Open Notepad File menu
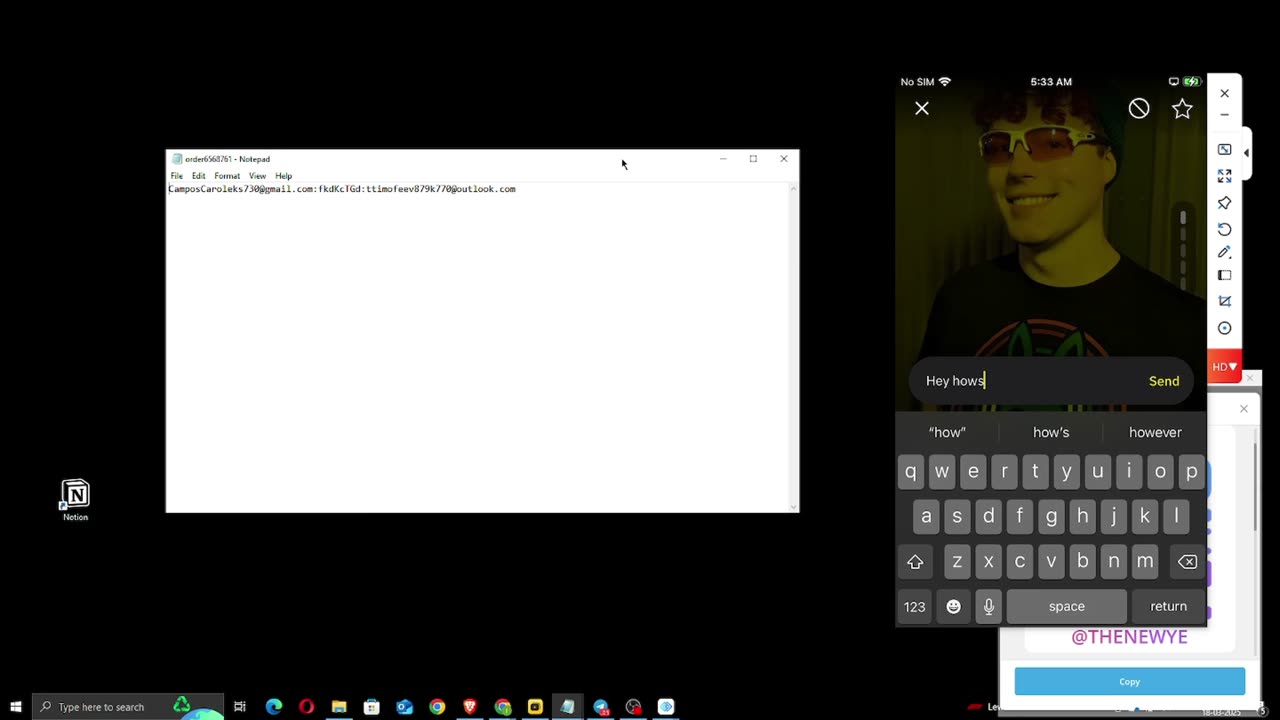 [x=177, y=176]
